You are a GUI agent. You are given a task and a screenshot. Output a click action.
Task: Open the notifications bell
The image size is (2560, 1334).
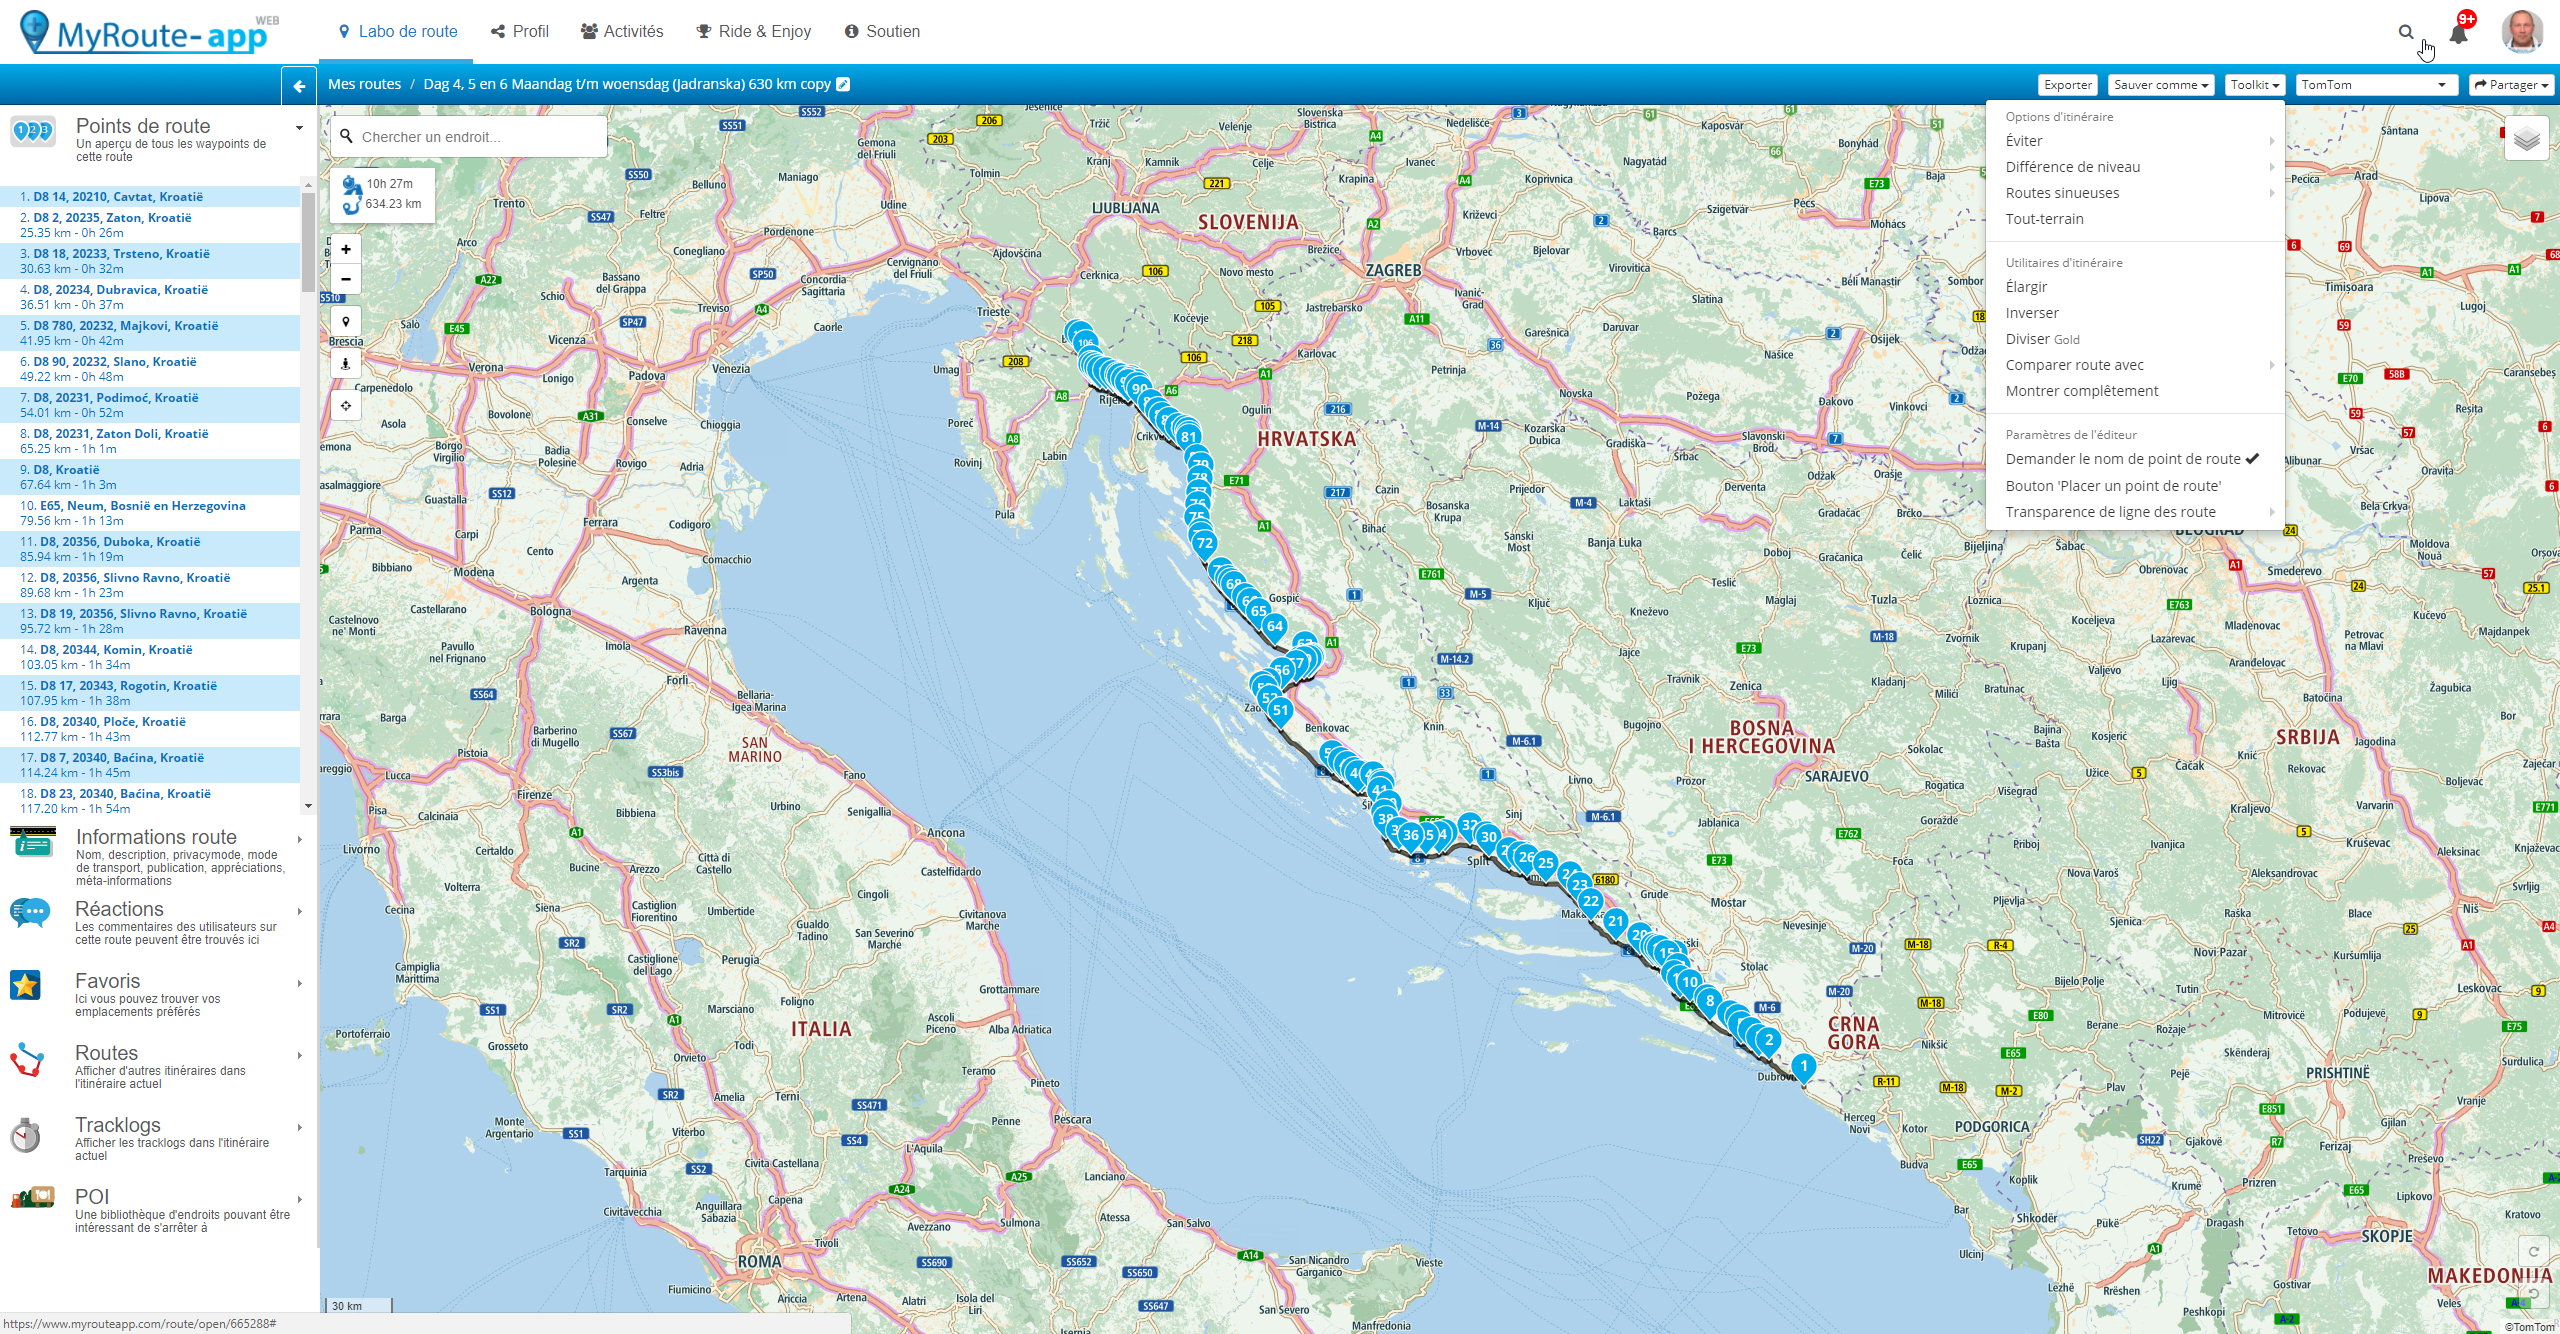click(2459, 33)
